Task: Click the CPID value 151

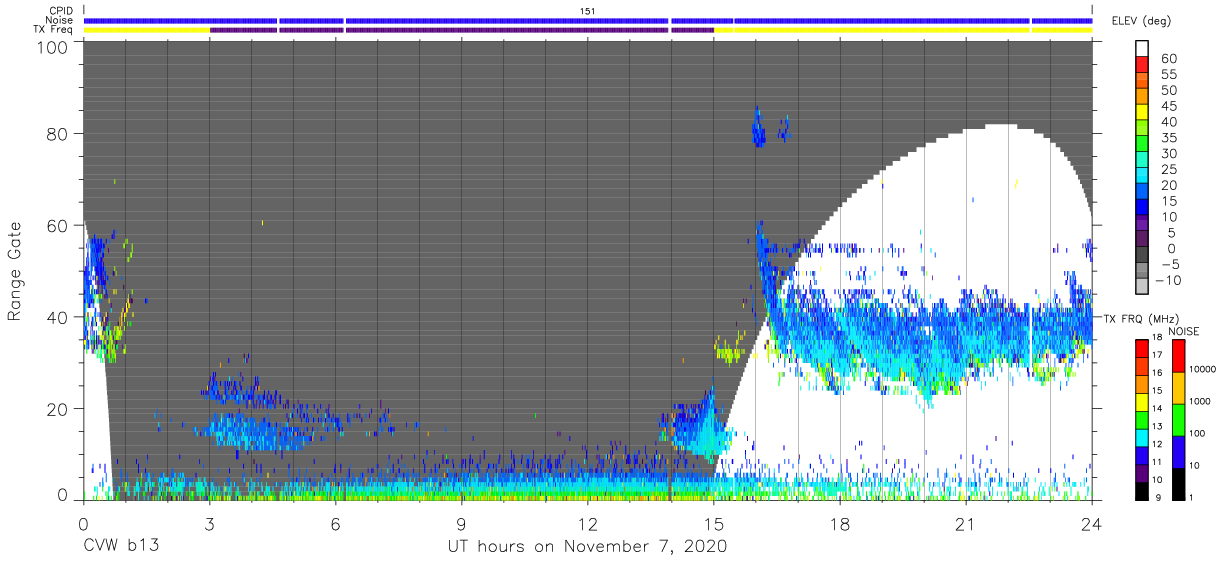Action: point(588,11)
